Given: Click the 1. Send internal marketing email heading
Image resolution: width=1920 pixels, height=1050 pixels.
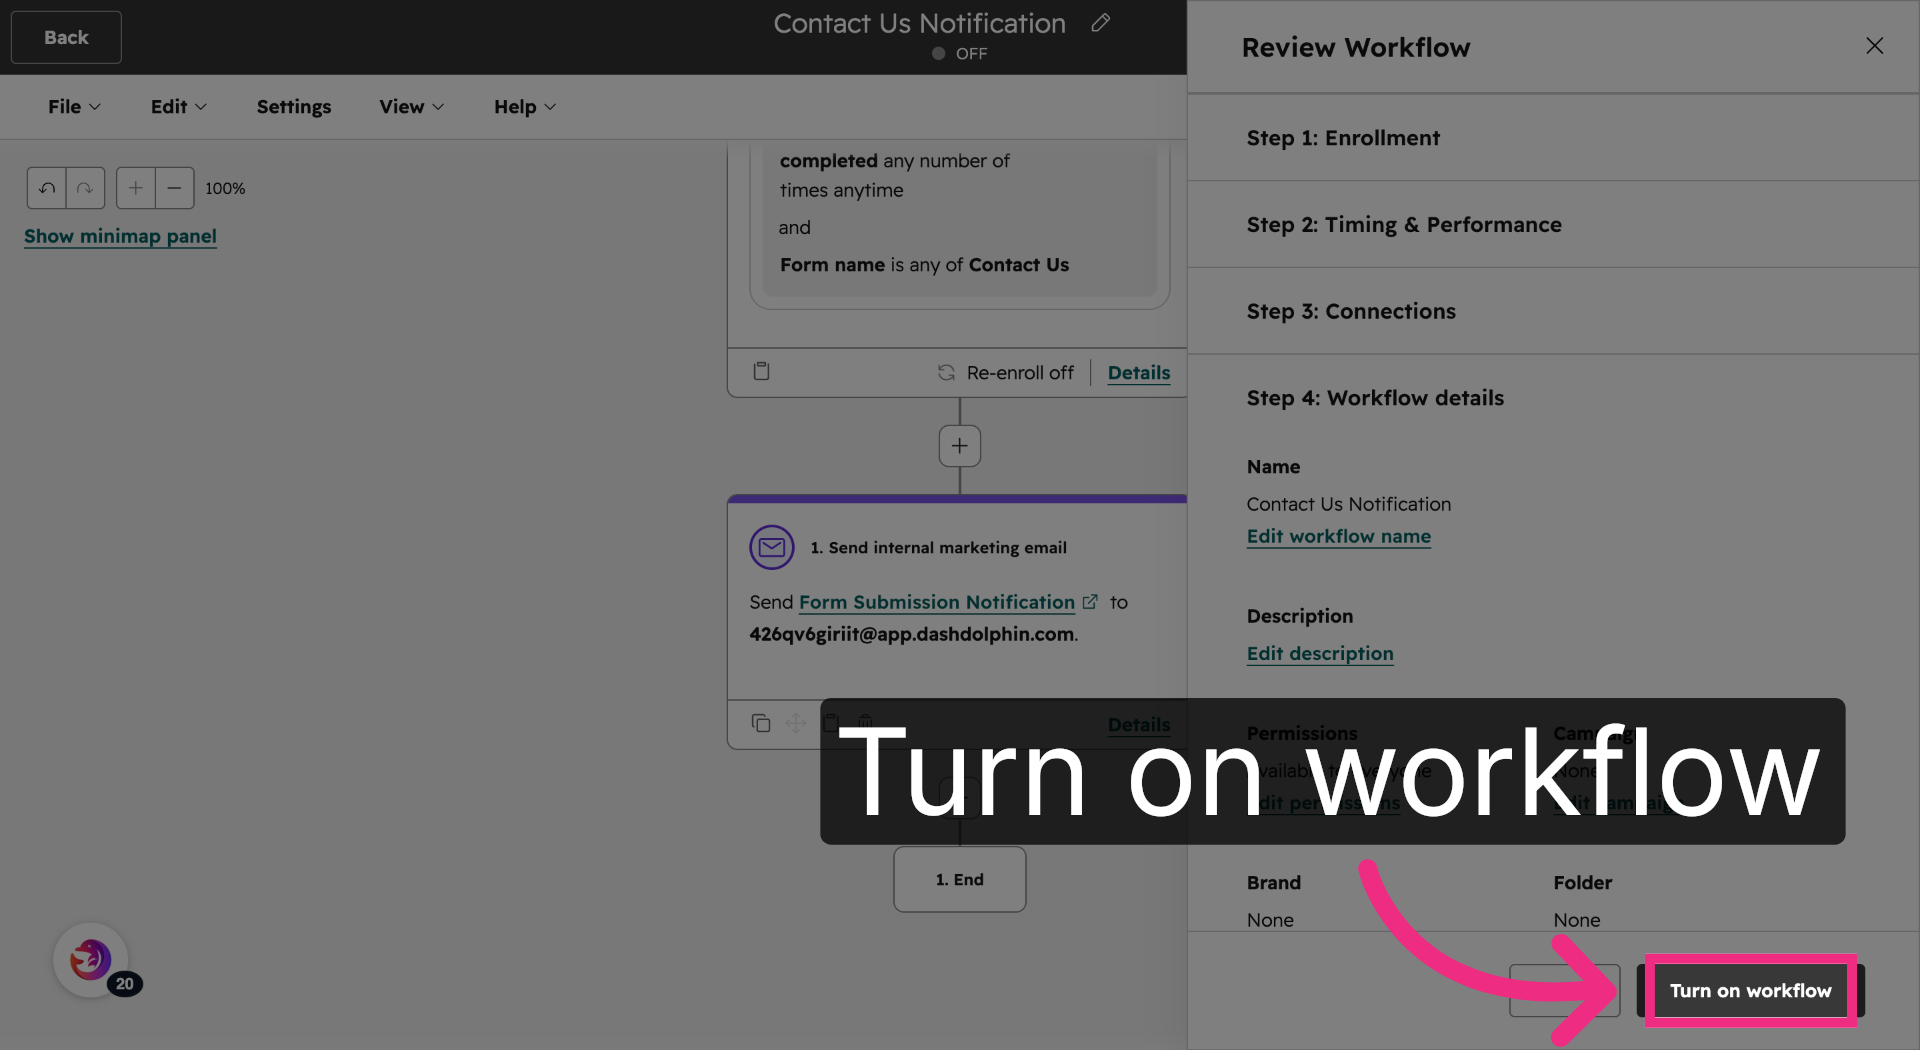Looking at the screenshot, I should coord(938,547).
